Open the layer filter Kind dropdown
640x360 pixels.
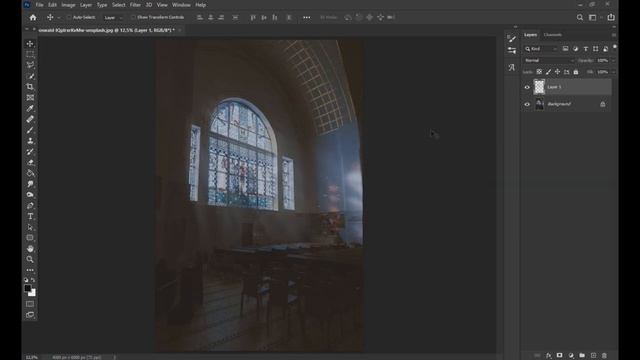[541, 49]
